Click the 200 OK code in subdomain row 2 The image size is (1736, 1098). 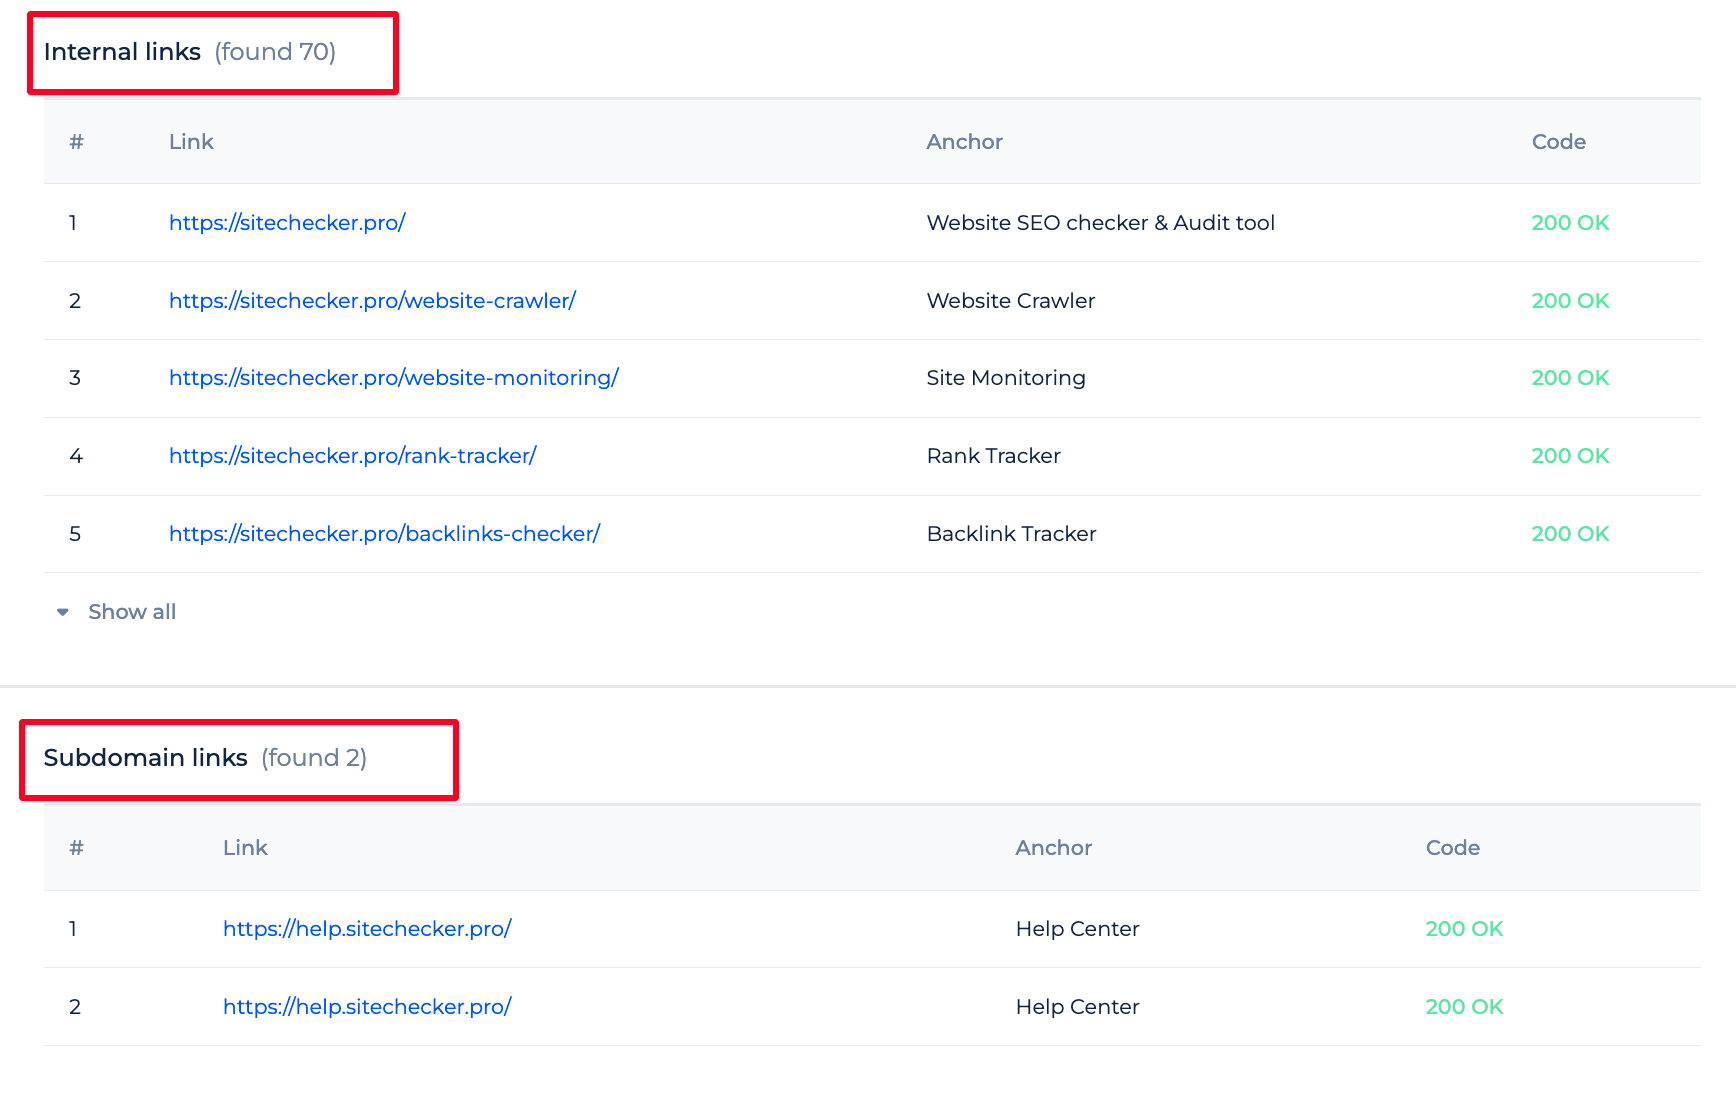[1464, 1007]
